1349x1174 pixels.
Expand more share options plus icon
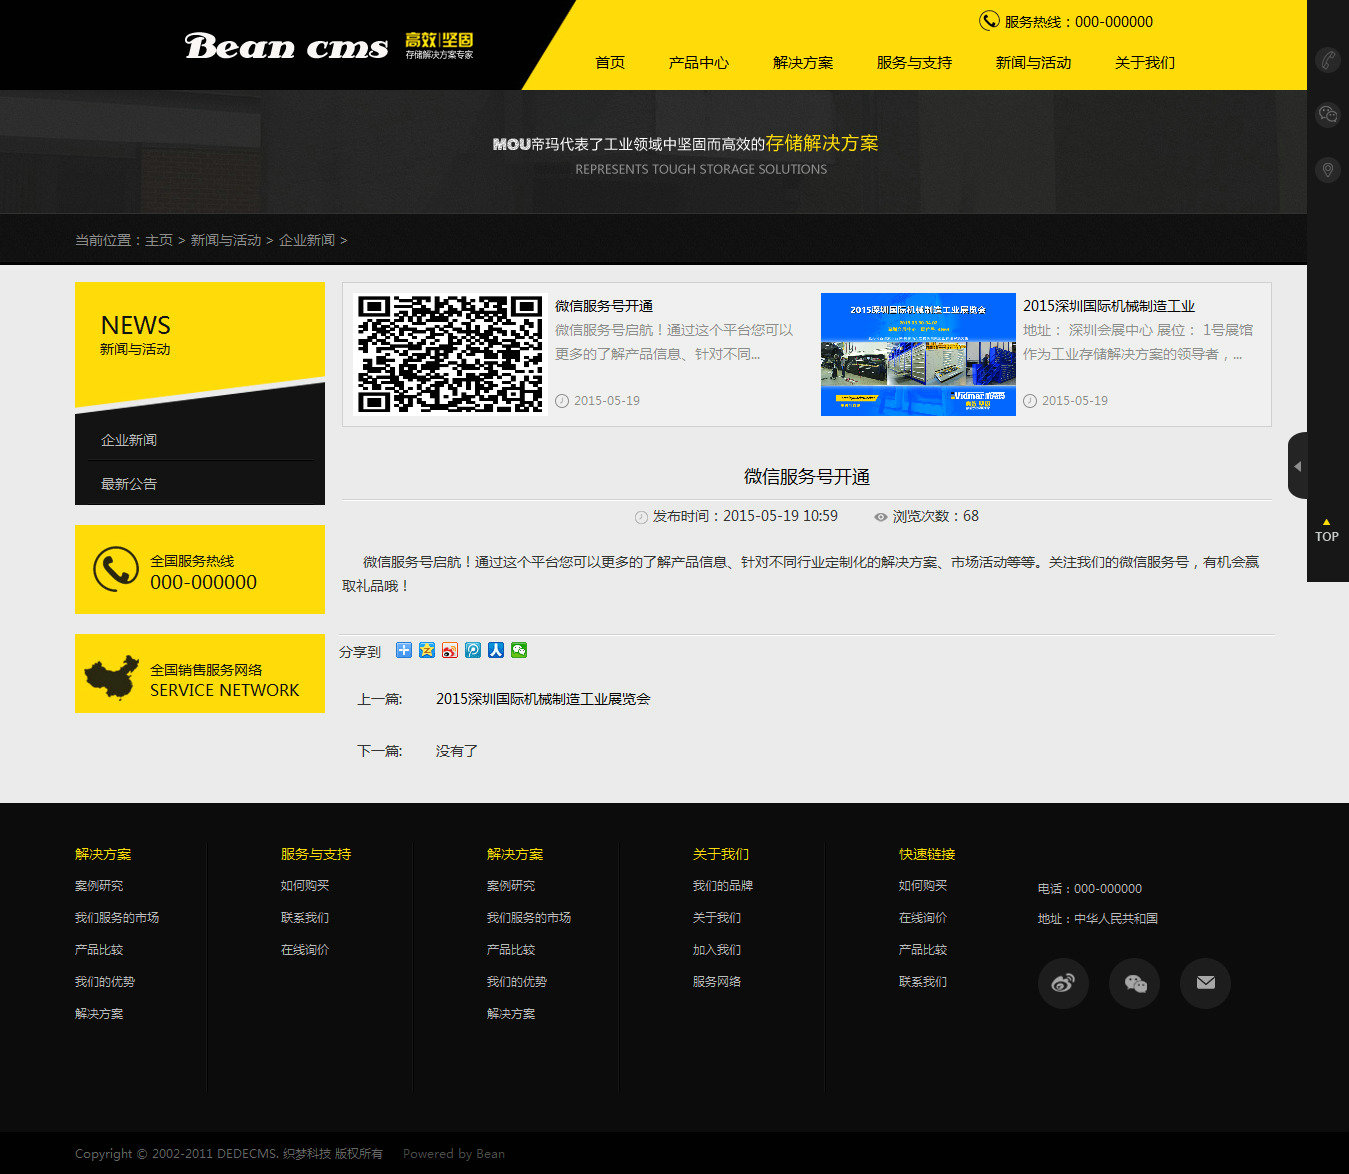click(404, 650)
